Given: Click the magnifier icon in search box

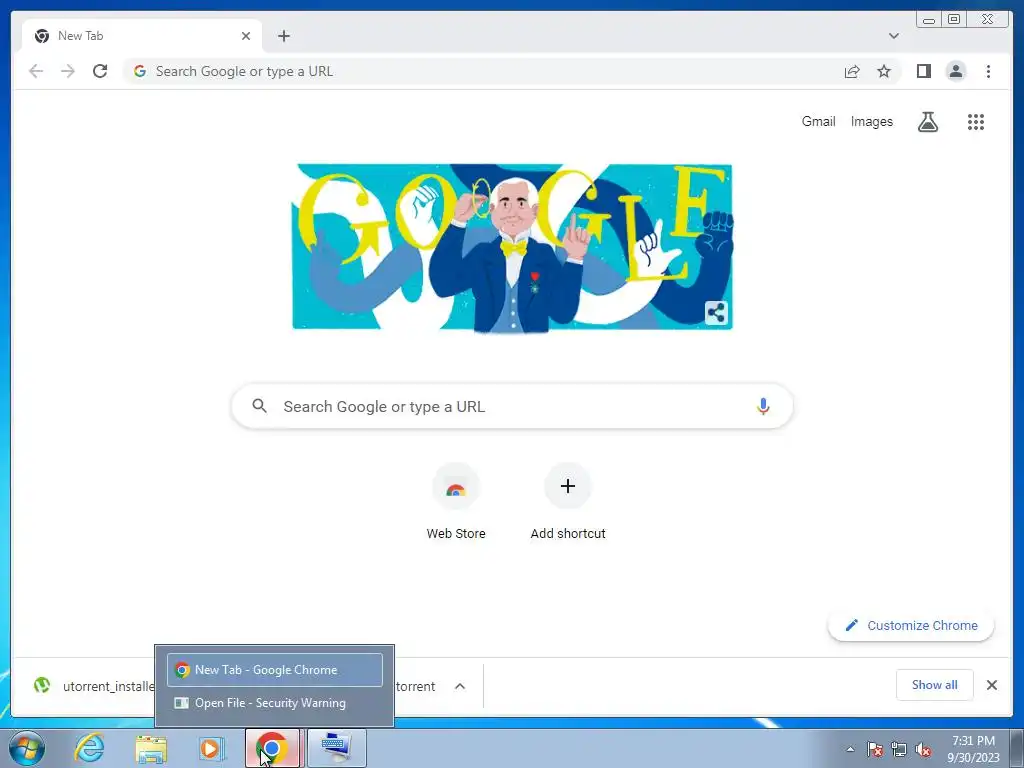Looking at the screenshot, I should (259, 406).
